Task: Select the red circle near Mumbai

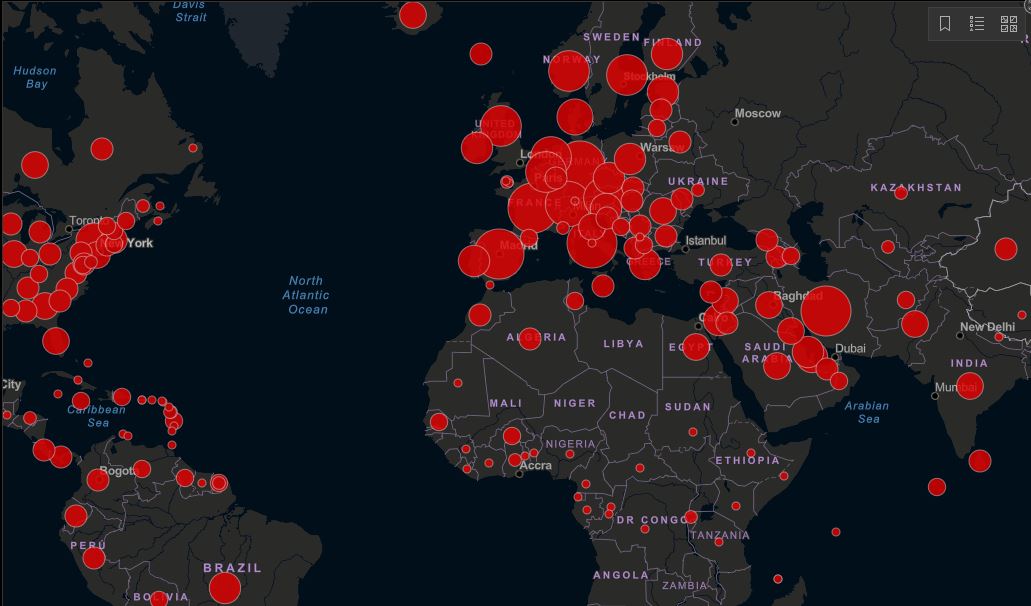Action: tap(969, 386)
